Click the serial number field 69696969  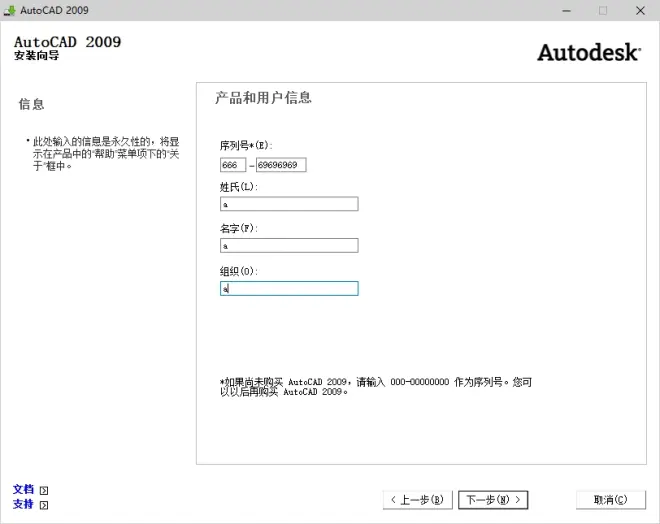(x=281, y=165)
